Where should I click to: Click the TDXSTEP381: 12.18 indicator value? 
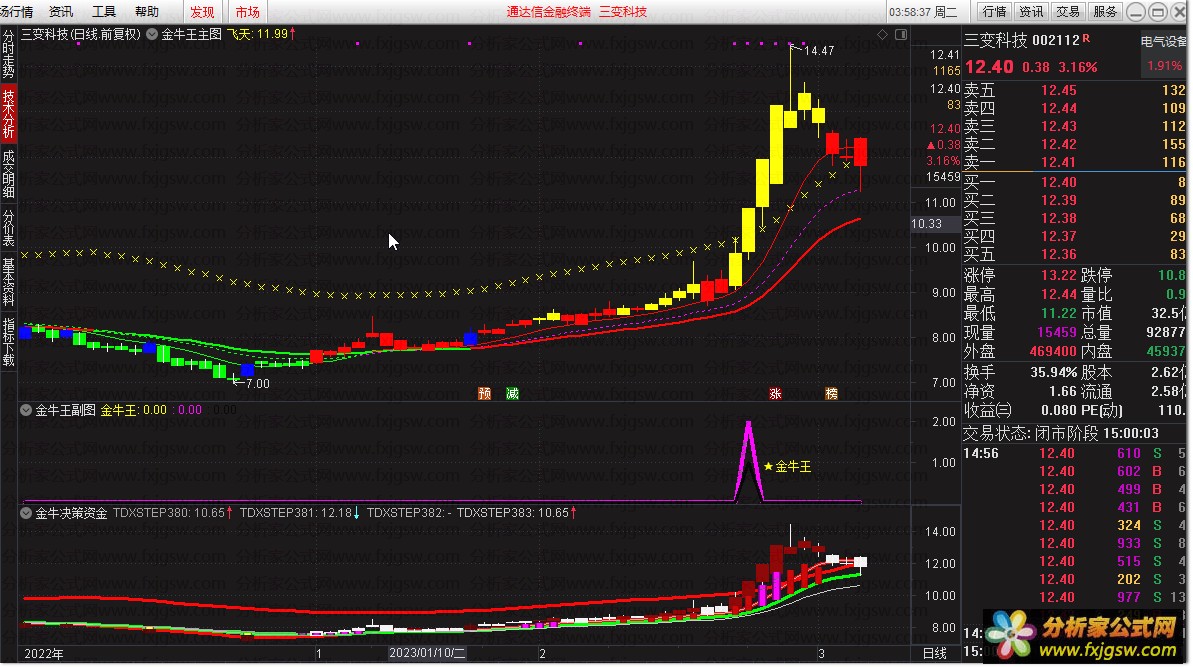pyautogui.click(x=299, y=513)
